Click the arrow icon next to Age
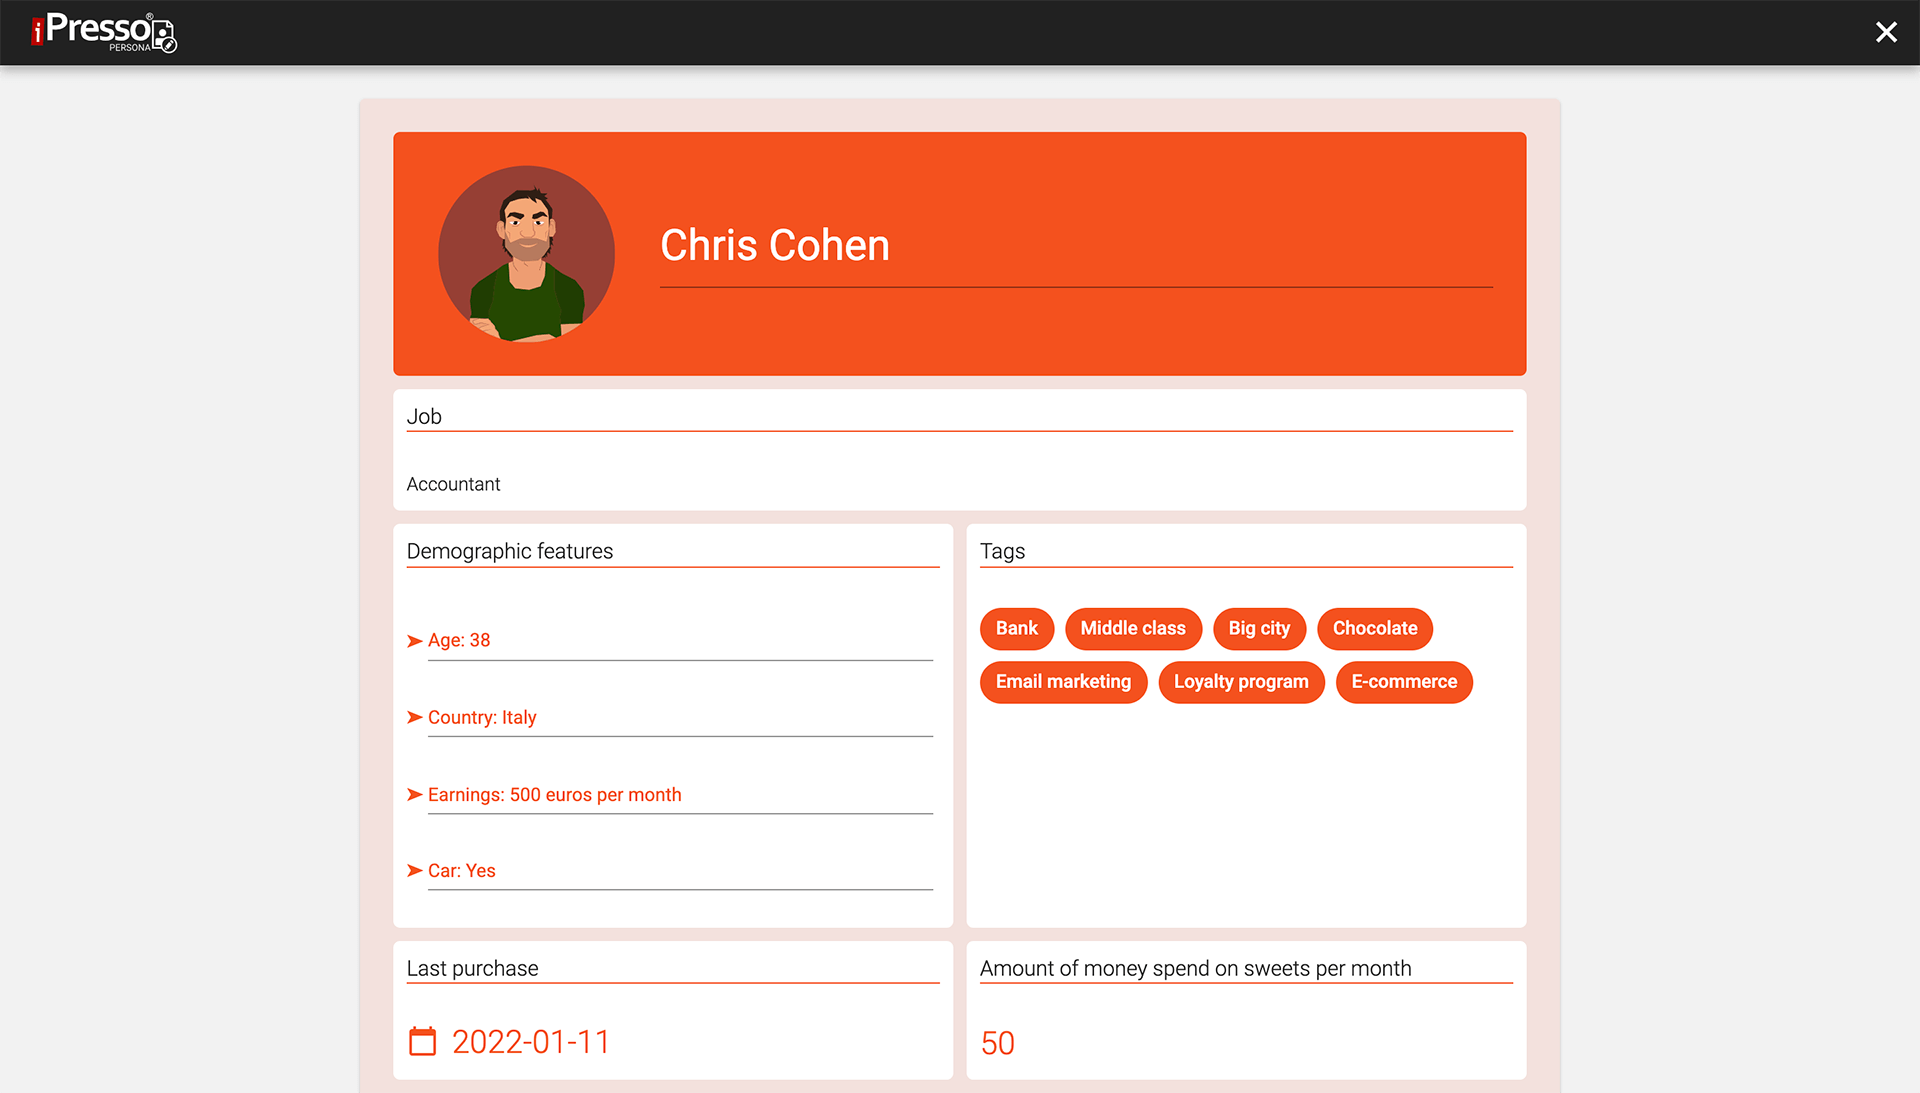This screenshot has height=1093, width=1920. pyautogui.click(x=414, y=641)
